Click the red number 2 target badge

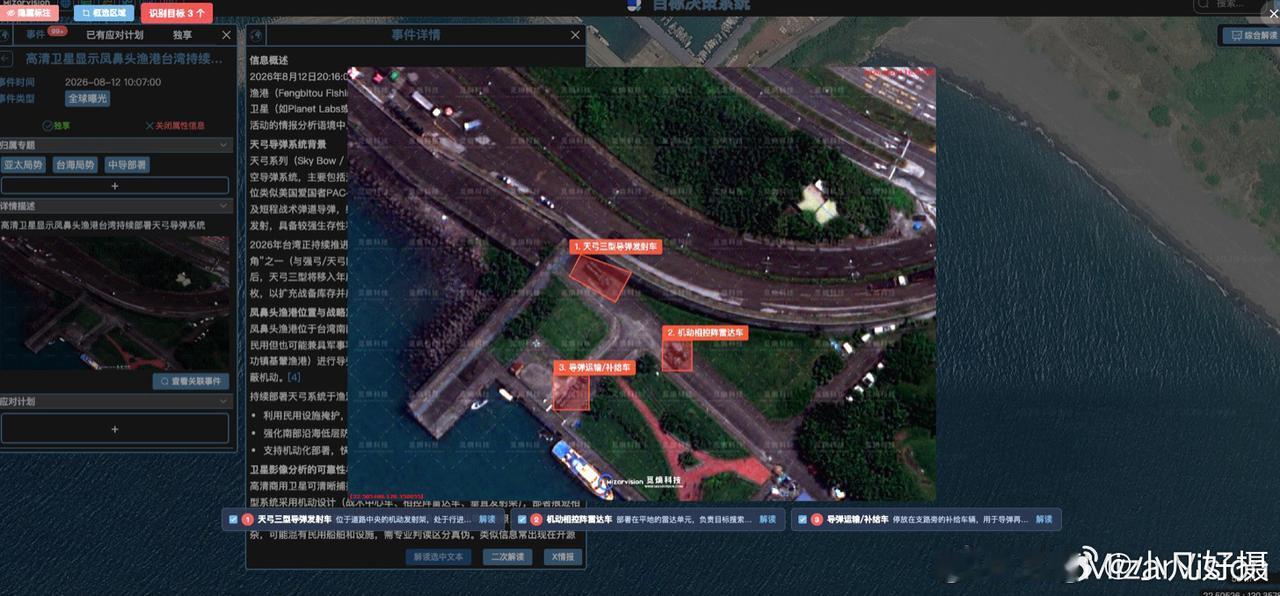[x=536, y=519]
